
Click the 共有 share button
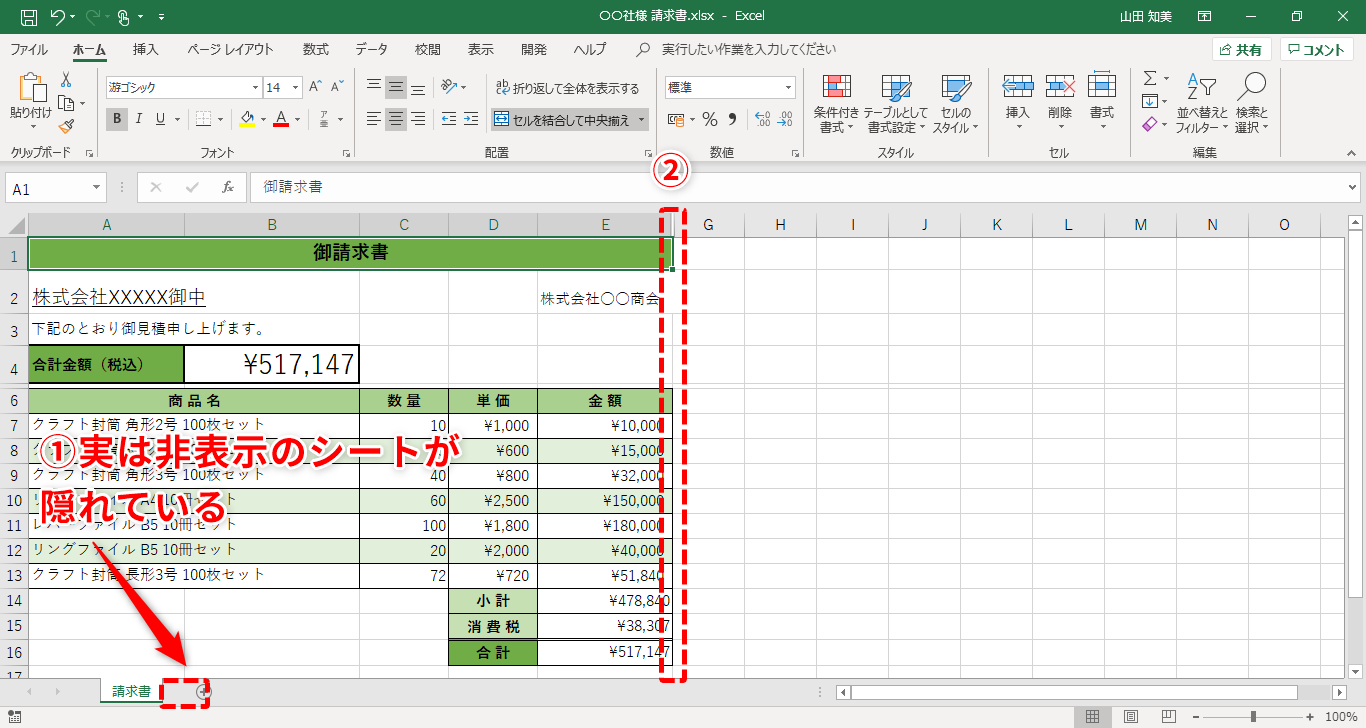coord(1241,50)
